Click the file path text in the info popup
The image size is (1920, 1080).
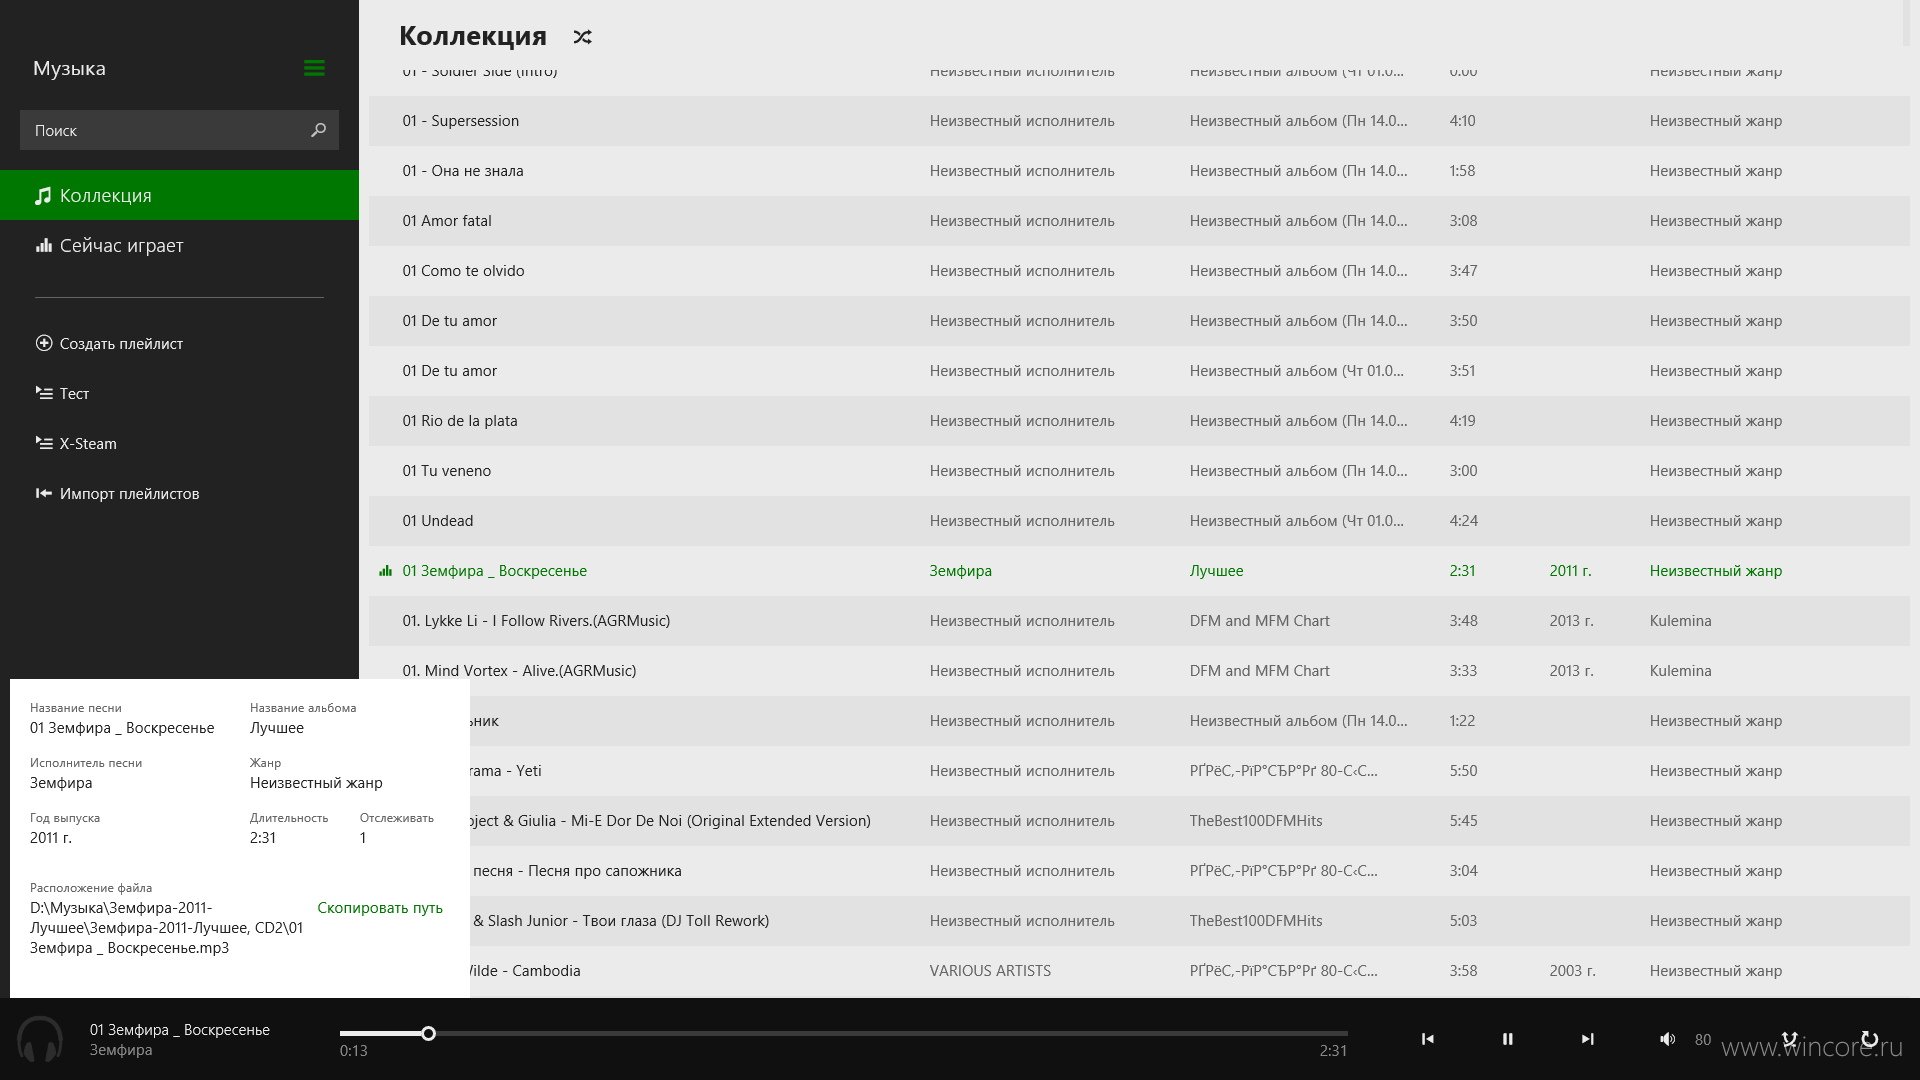coord(166,928)
